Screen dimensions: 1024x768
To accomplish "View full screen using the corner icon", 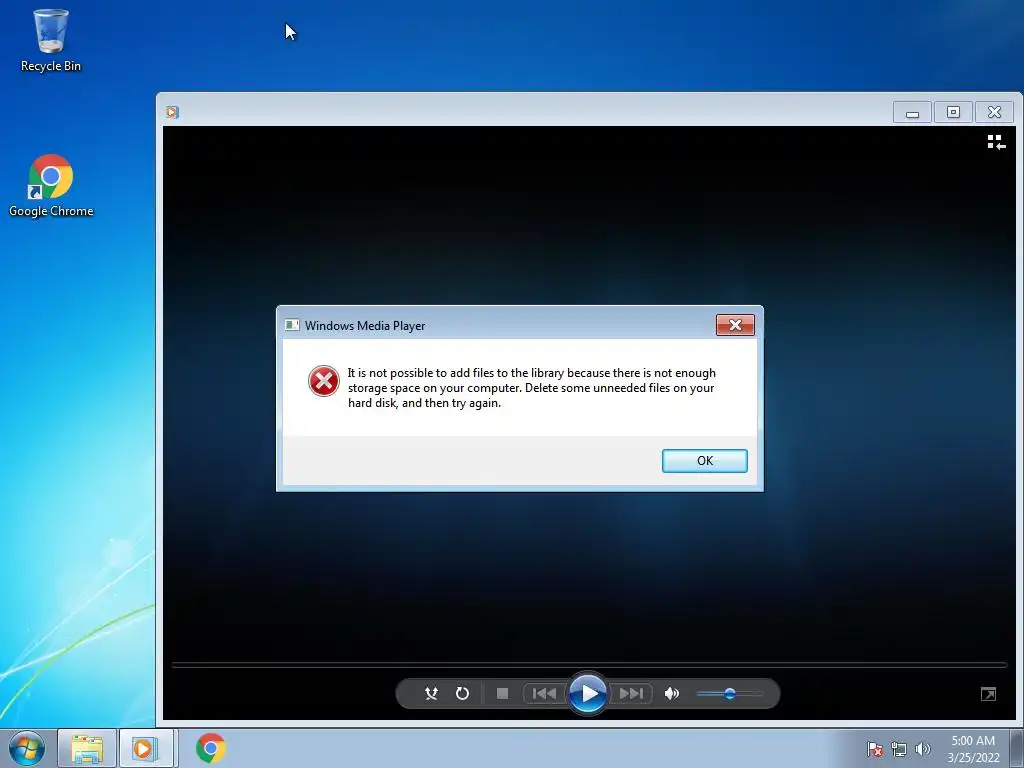I will click(988, 694).
